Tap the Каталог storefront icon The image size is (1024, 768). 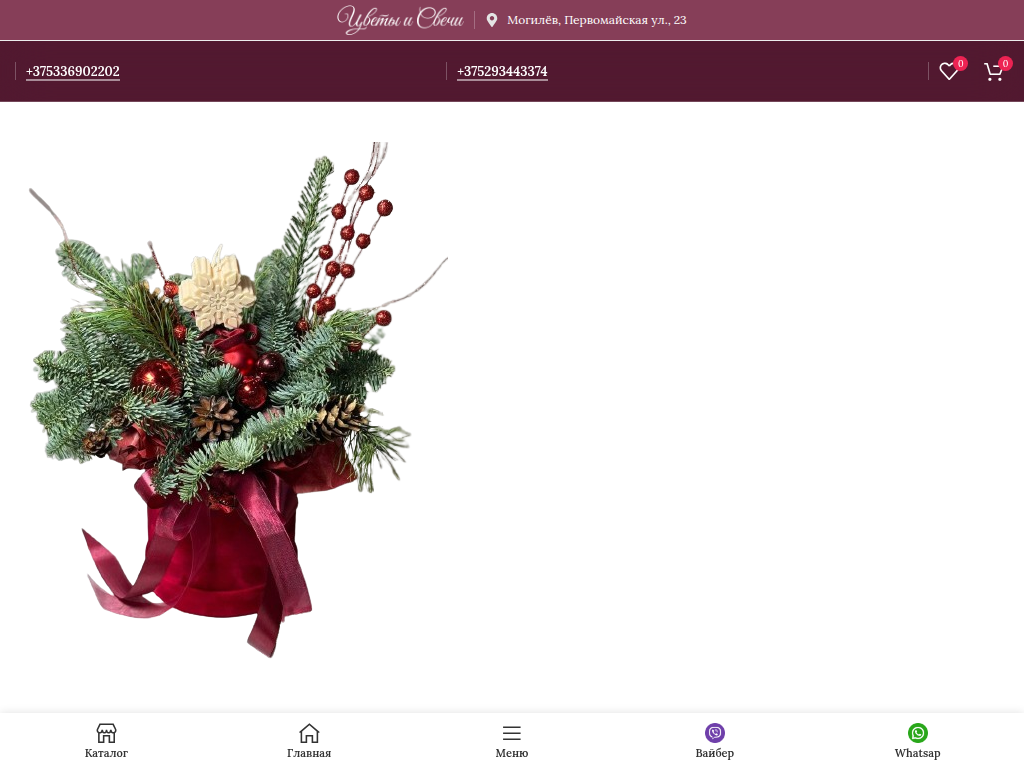tap(106, 733)
